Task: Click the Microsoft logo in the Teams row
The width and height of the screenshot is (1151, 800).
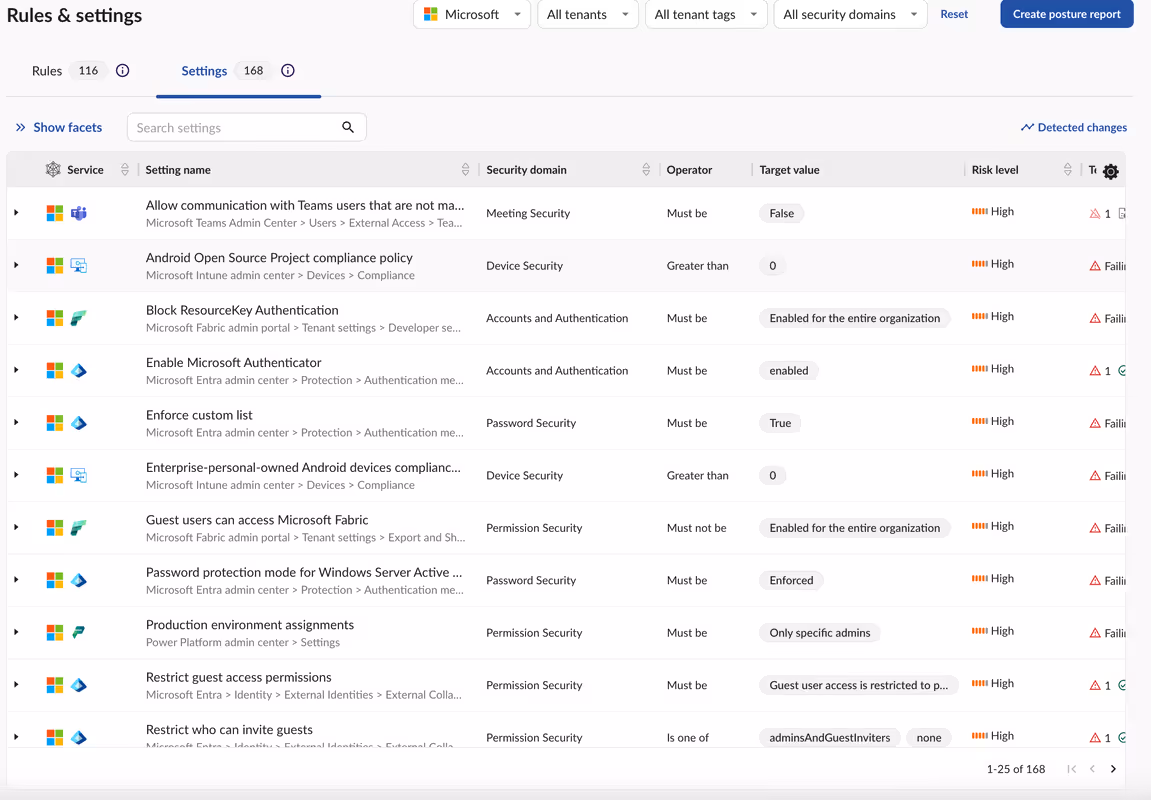Action: point(55,213)
